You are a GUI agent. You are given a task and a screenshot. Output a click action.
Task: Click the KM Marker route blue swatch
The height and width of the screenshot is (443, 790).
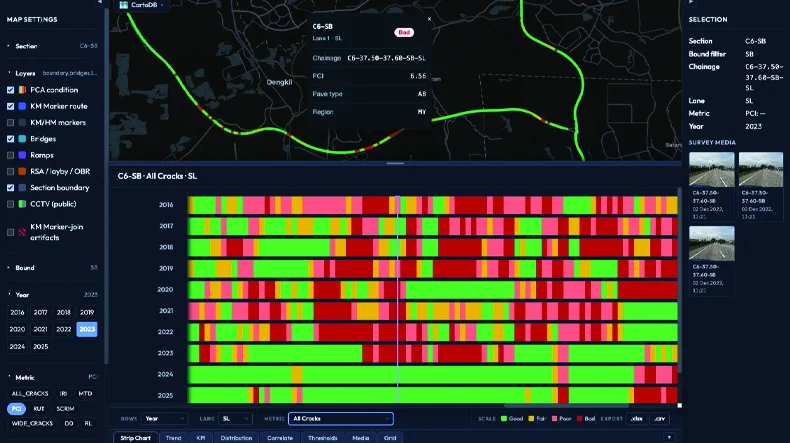point(22,106)
